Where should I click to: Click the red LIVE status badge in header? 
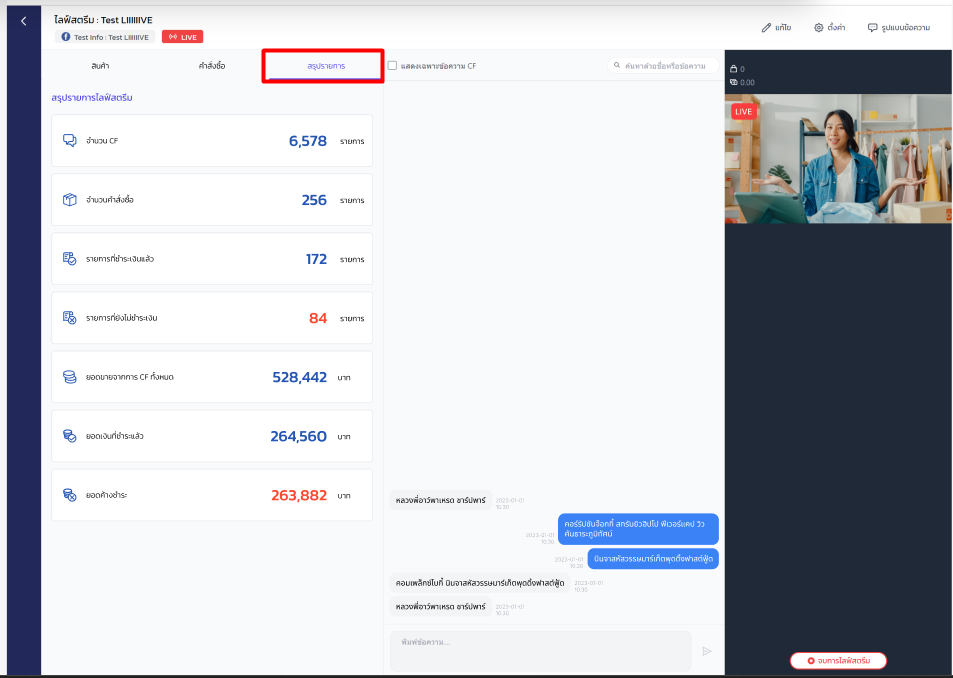coord(183,37)
